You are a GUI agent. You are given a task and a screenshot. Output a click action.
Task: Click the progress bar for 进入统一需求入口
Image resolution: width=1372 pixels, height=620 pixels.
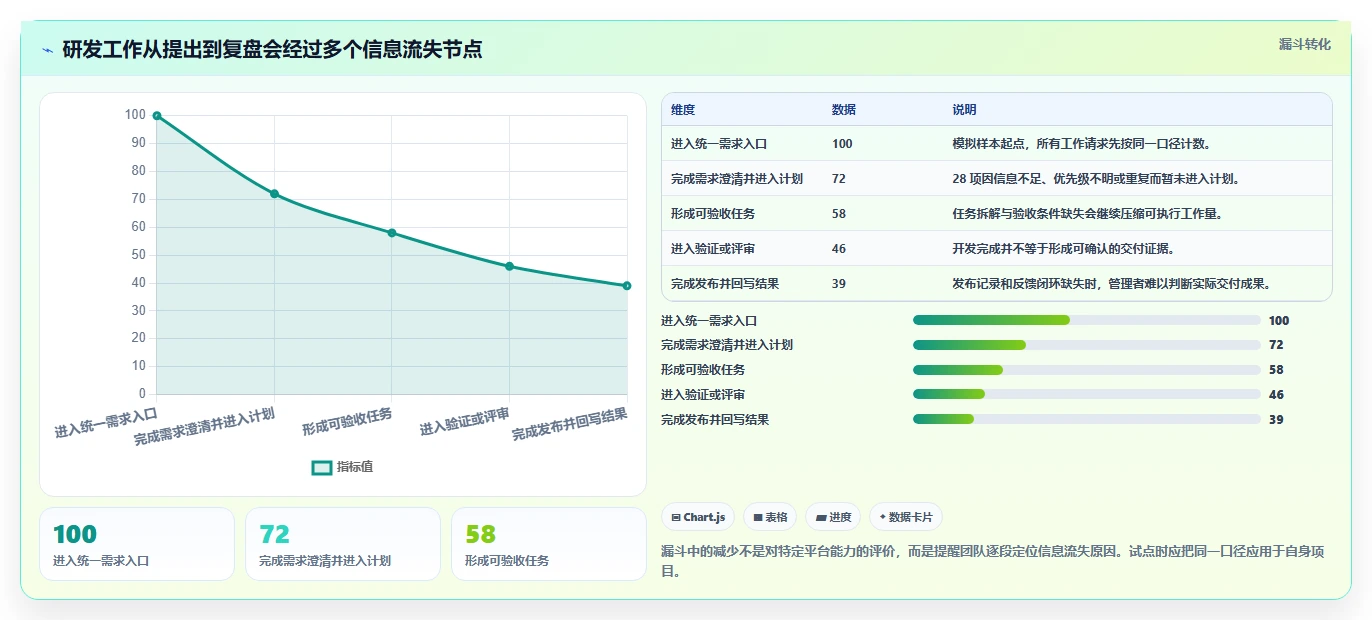pos(1086,320)
